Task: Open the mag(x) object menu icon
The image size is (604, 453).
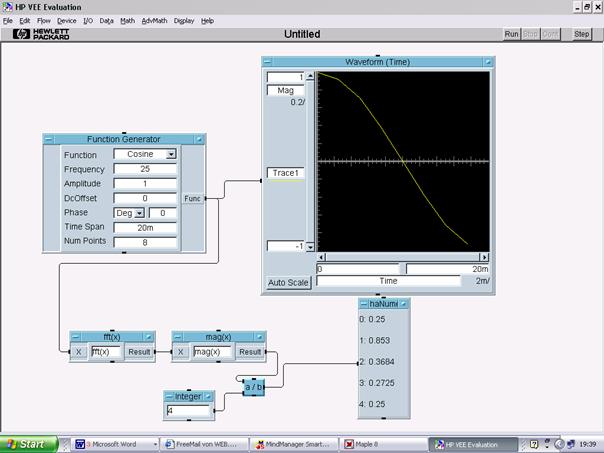Action: coord(178,337)
